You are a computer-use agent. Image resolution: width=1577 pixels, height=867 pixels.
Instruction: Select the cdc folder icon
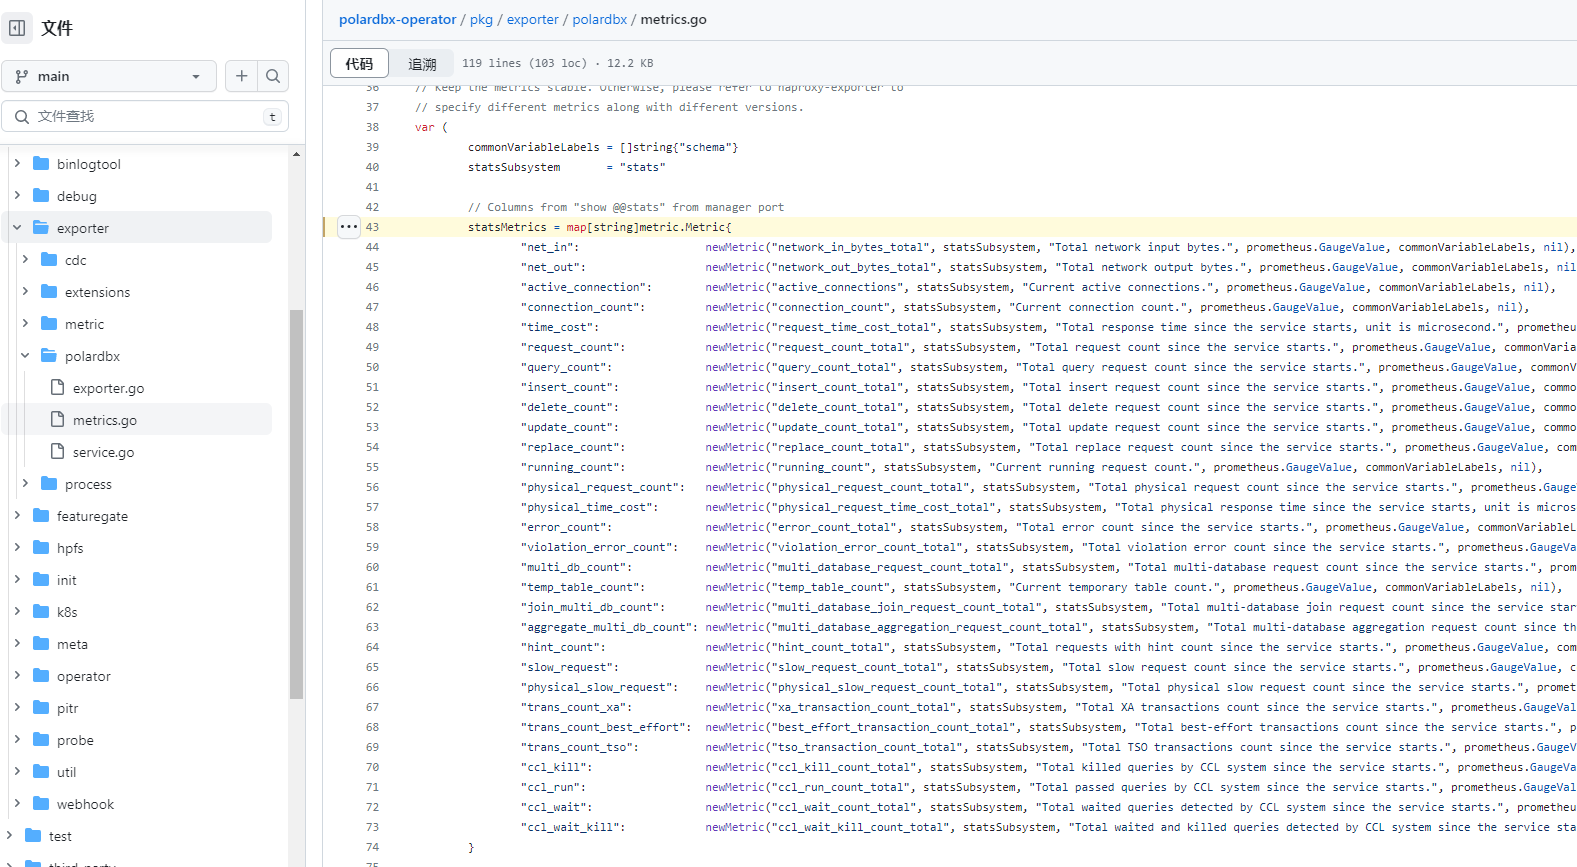[x=49, y=259]
